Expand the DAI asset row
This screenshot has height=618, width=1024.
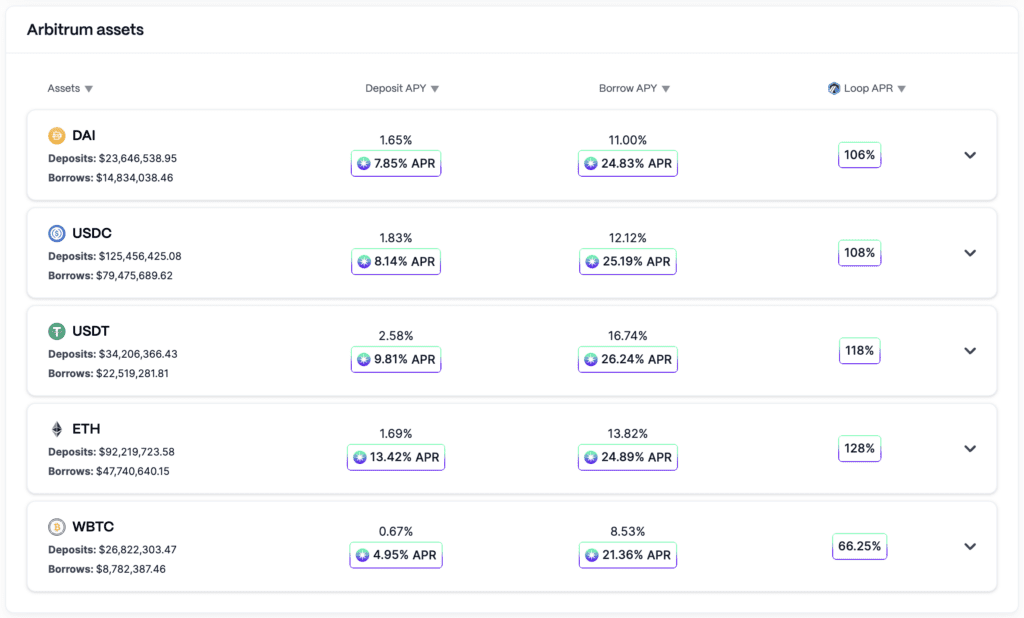970,155
